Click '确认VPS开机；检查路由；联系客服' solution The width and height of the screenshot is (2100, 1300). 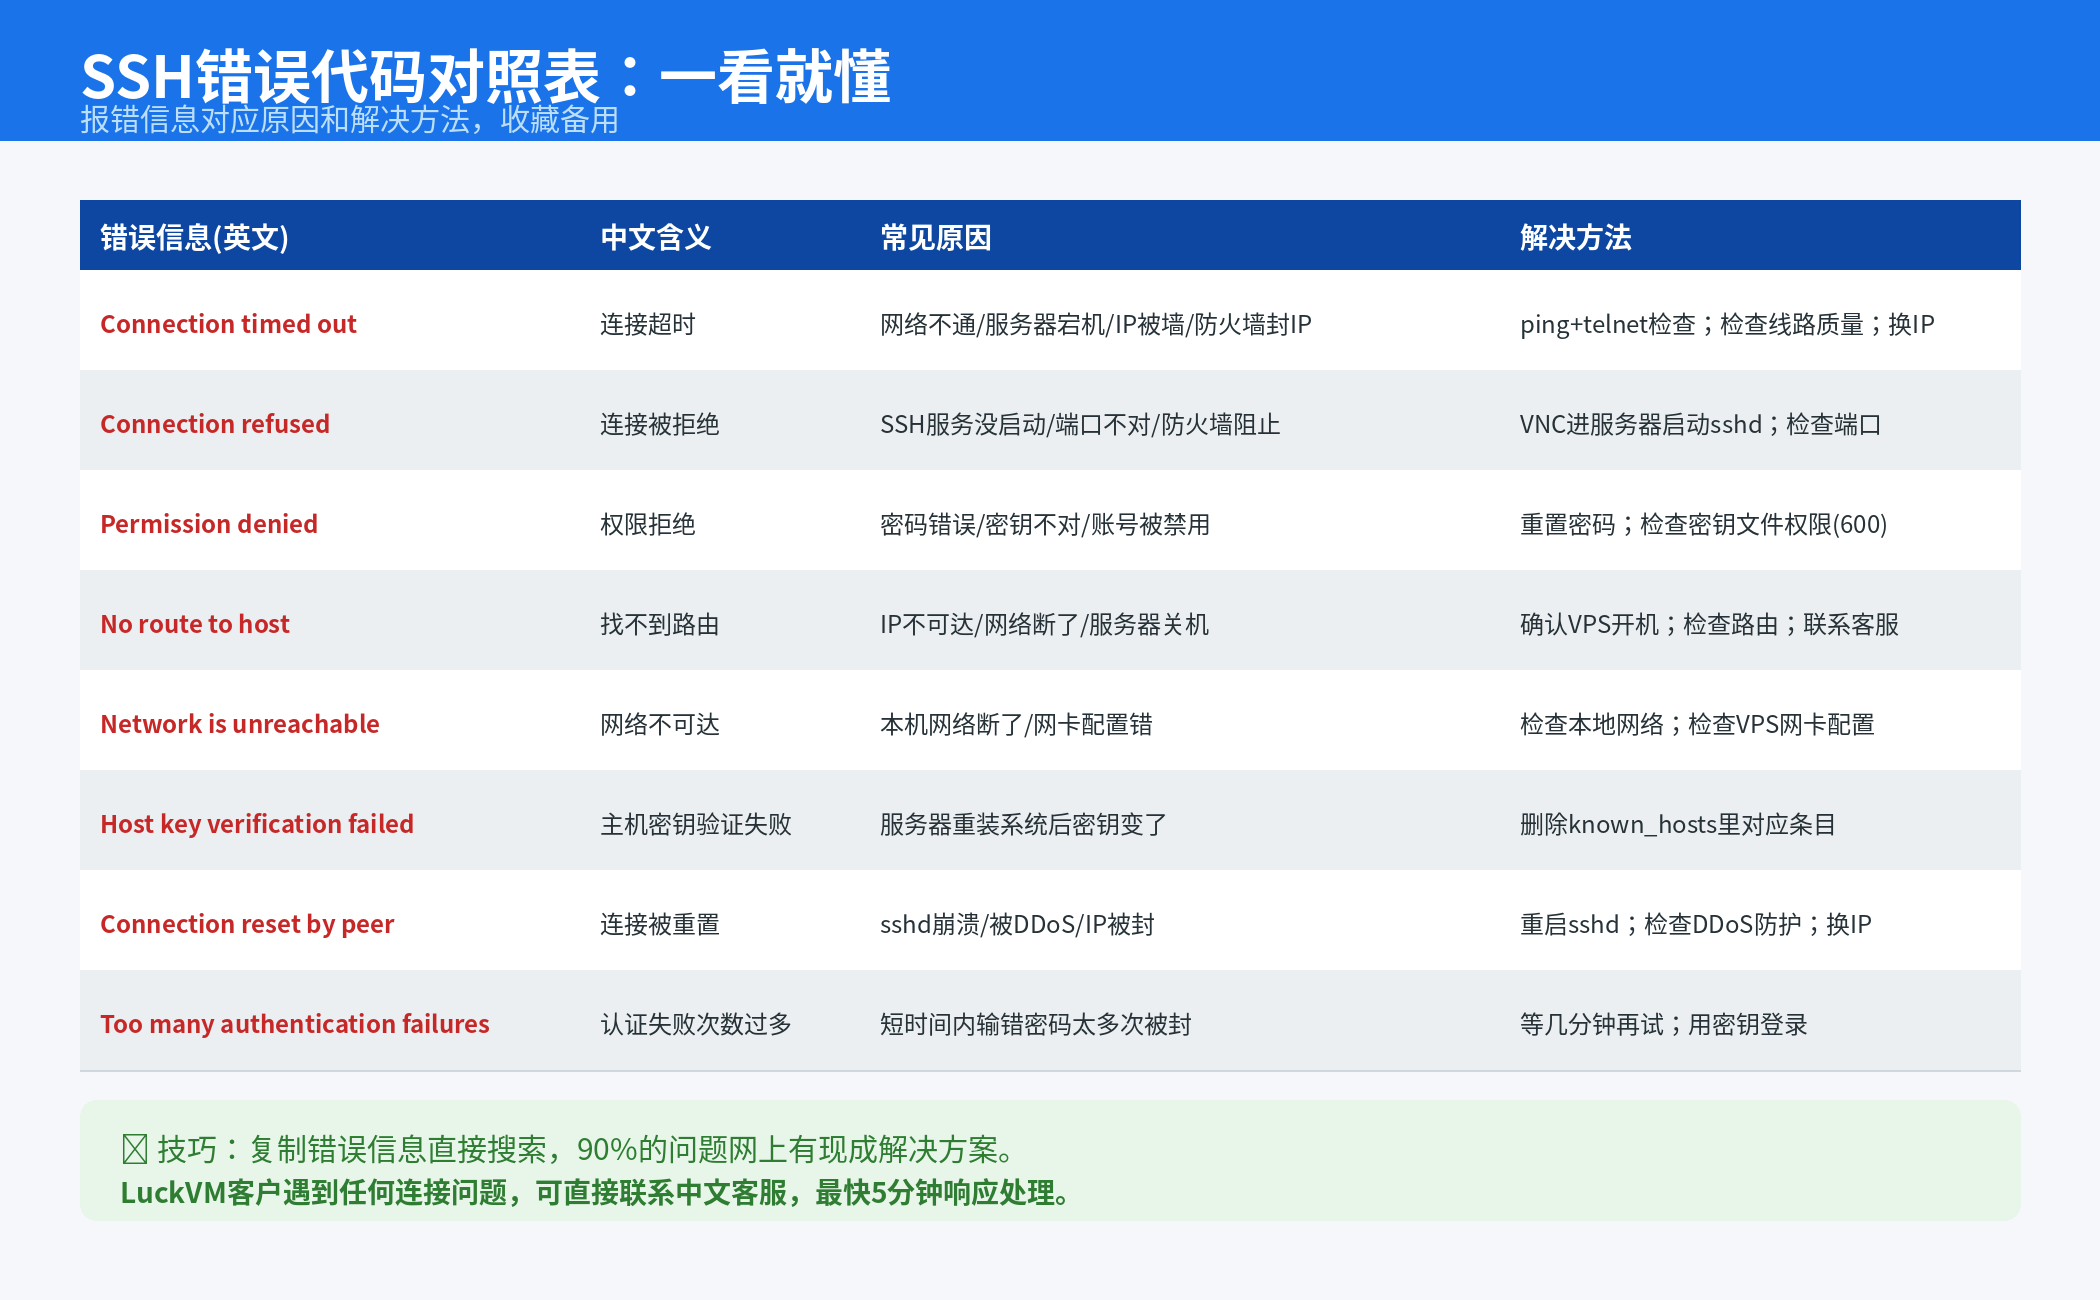[1710, 624]
